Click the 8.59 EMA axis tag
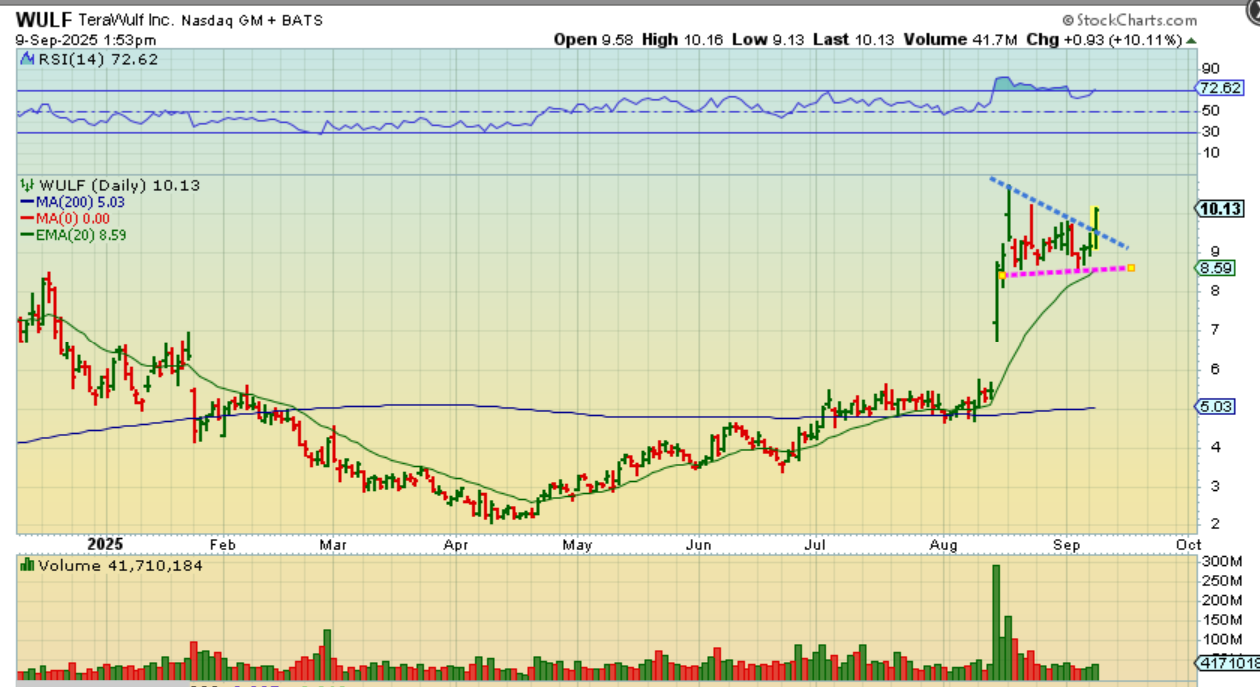 (1218, 268)
